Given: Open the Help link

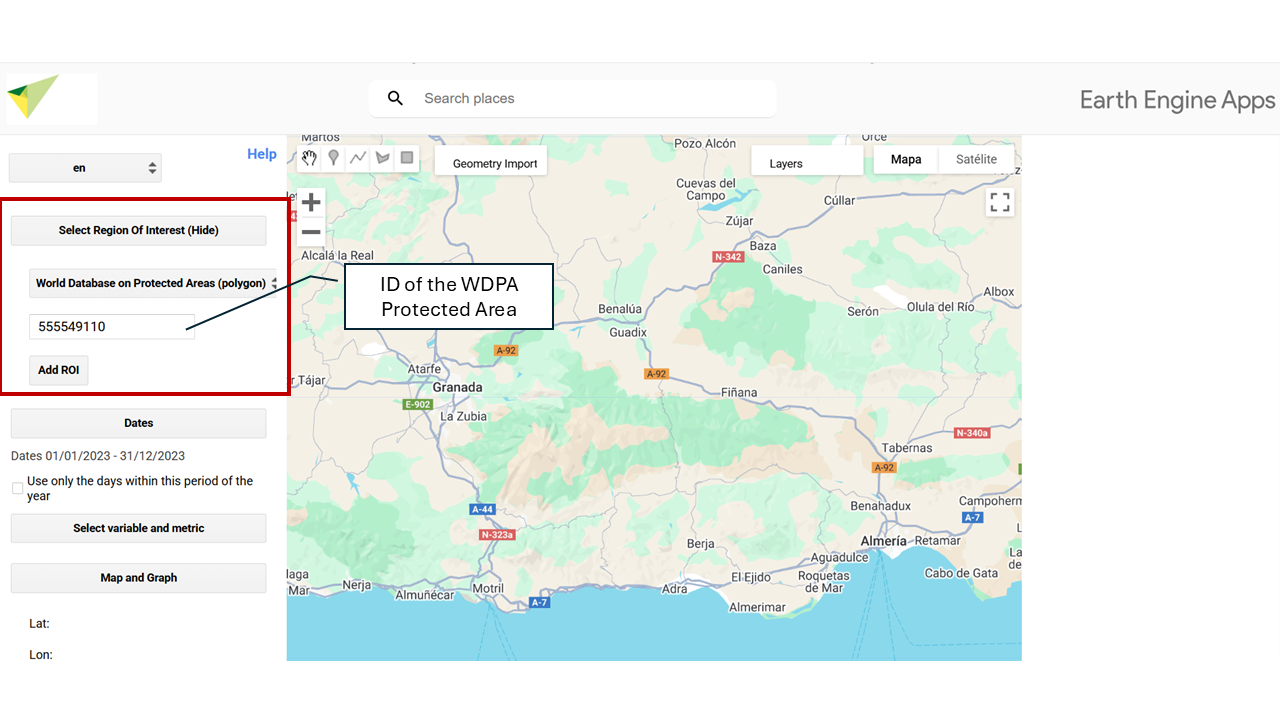Looking at the screenshot, I should [262, 154].
